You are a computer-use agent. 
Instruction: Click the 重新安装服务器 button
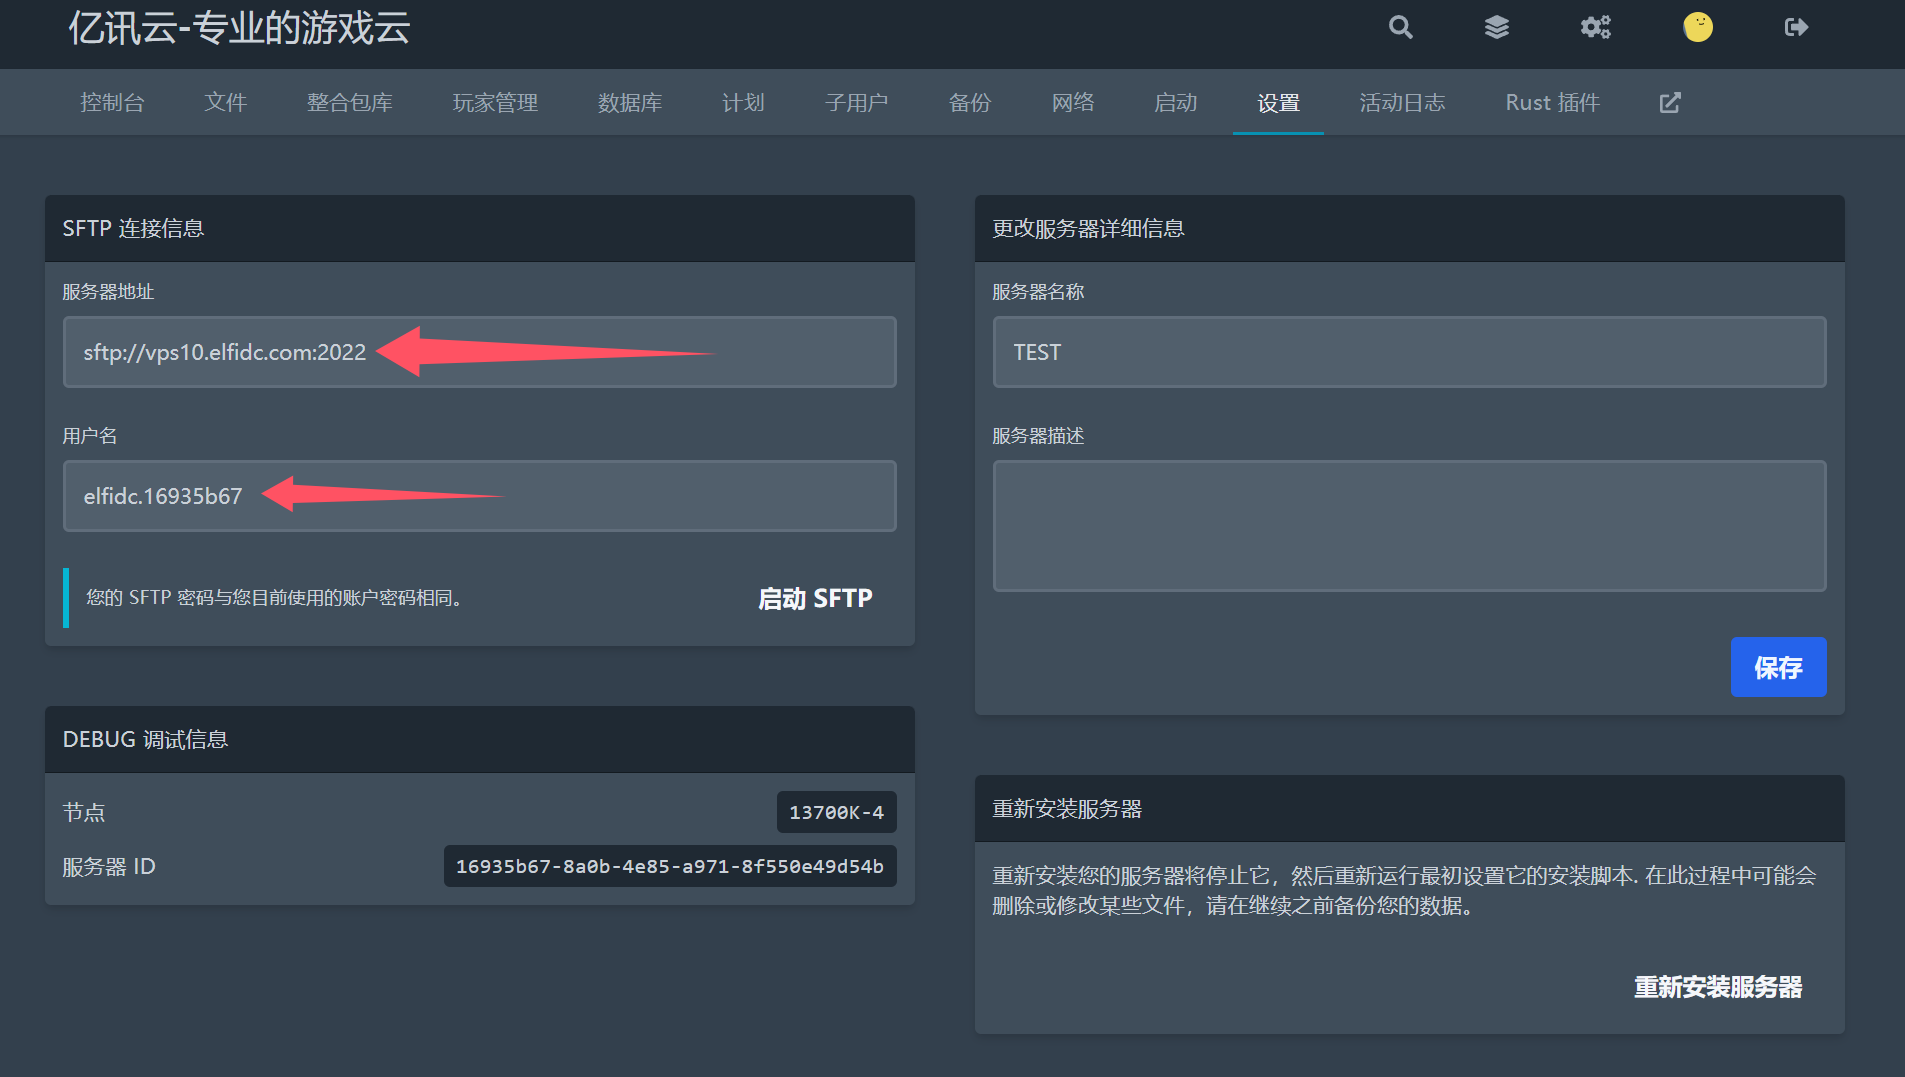(x=1718, y=987)
